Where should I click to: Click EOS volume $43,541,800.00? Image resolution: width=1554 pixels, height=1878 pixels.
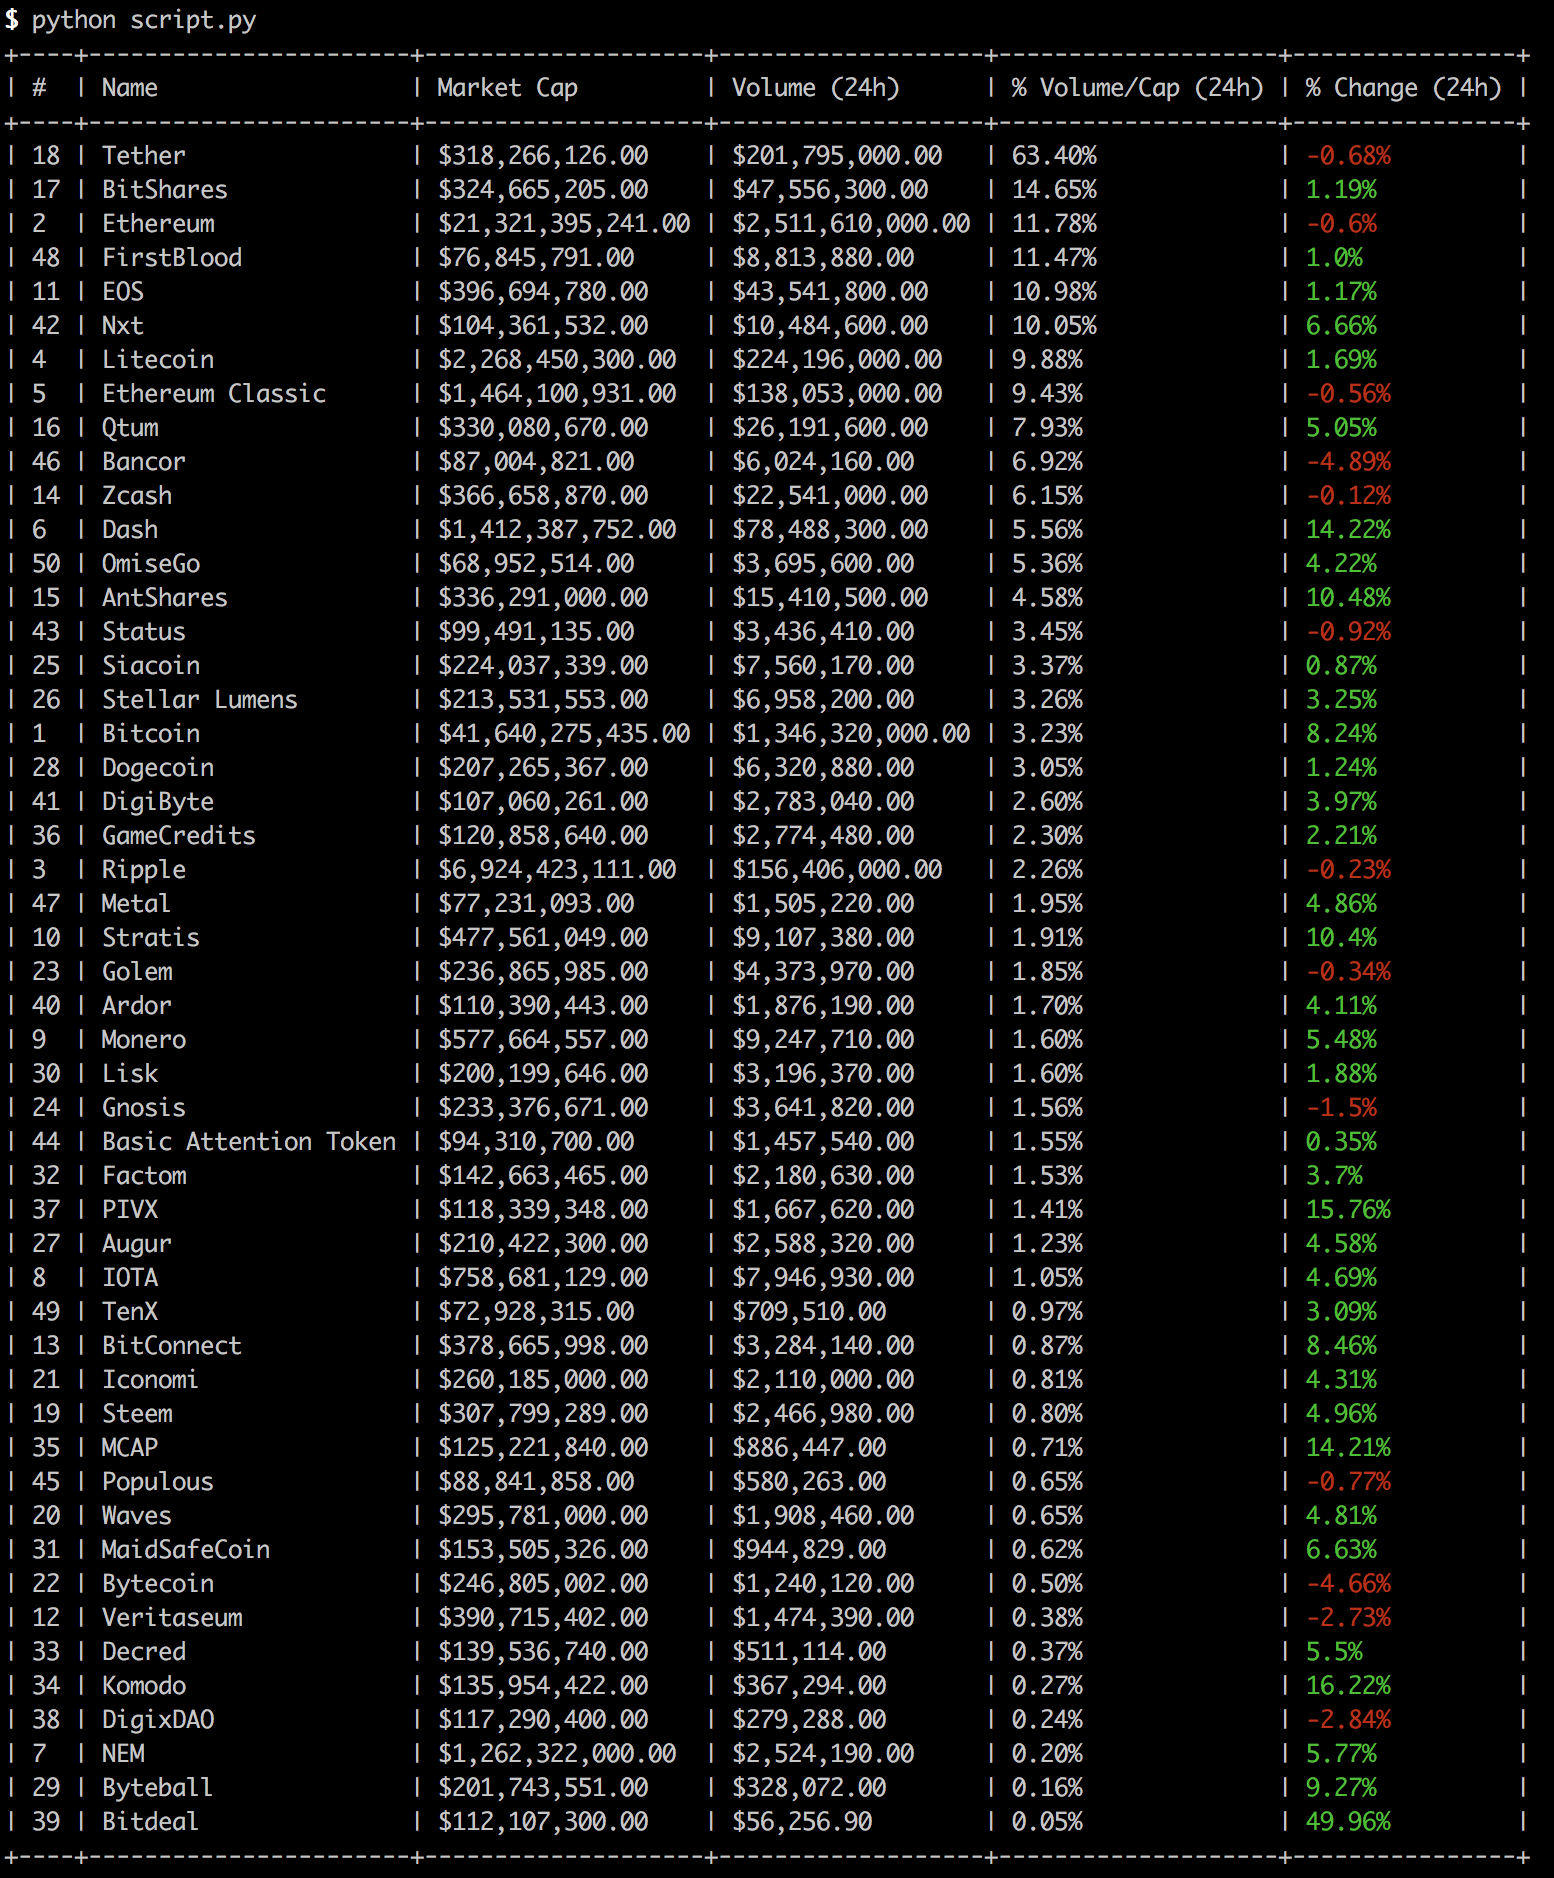click(x=830, y=292)
